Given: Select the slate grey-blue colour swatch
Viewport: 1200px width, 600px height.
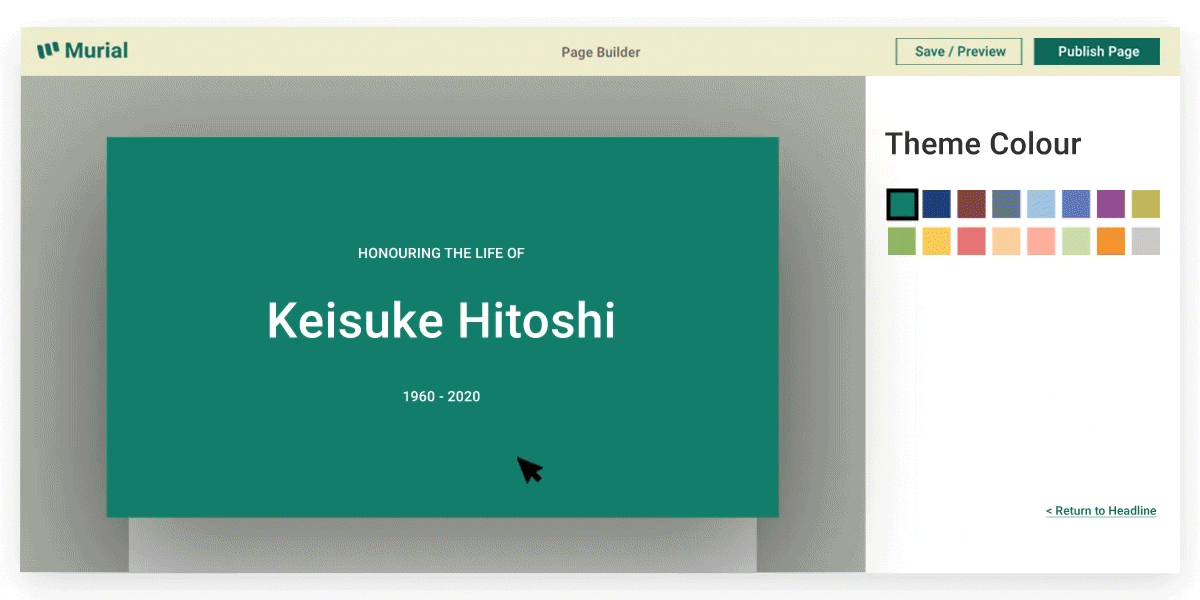Looking at the screenshot, I should [x=1006, y=204].
